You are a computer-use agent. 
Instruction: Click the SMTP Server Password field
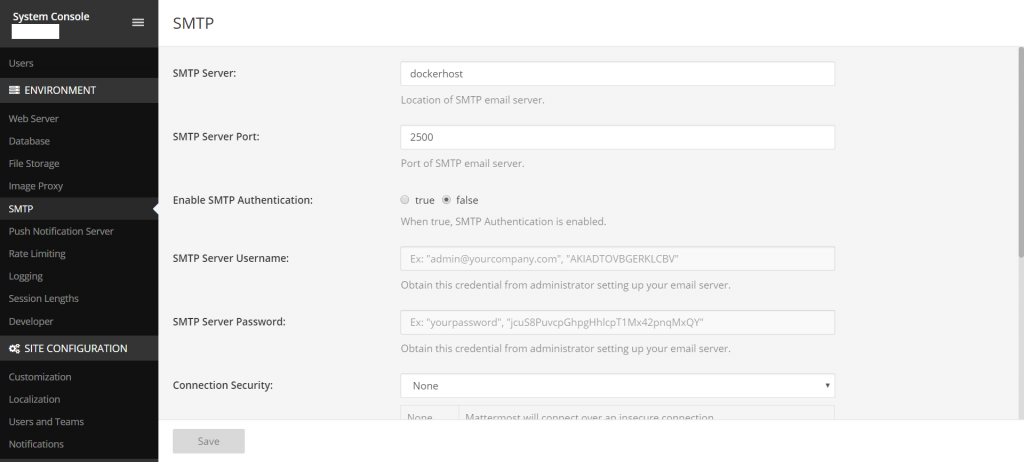(617, 323)
